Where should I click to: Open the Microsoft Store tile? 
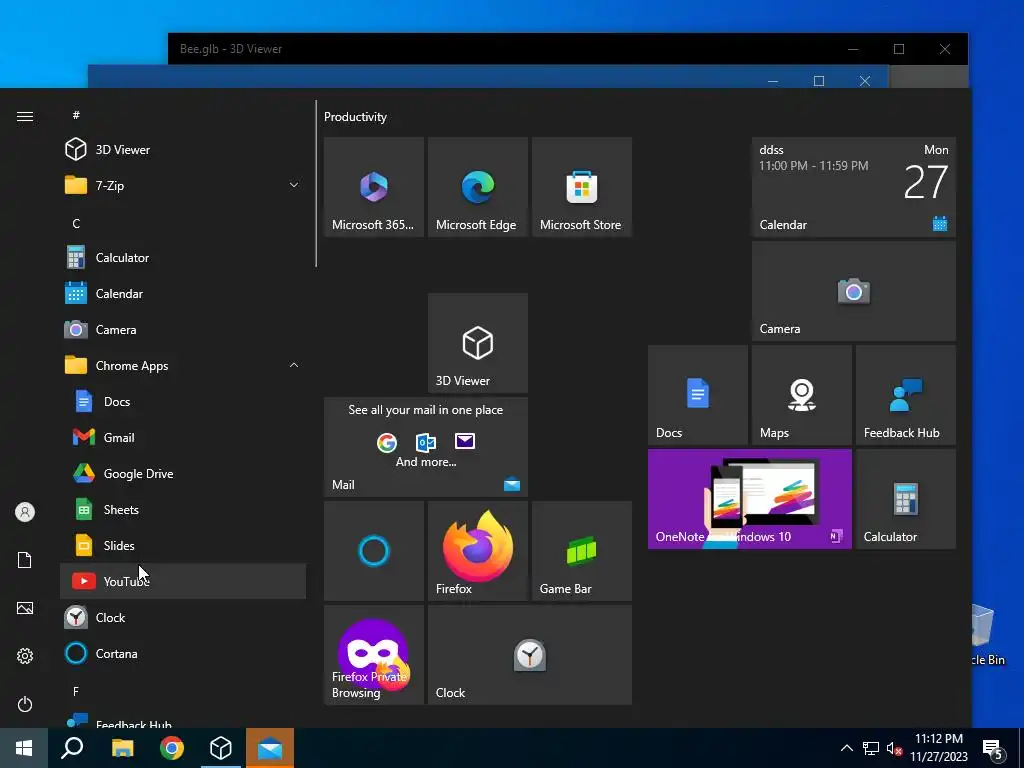(x=582, y=187)
